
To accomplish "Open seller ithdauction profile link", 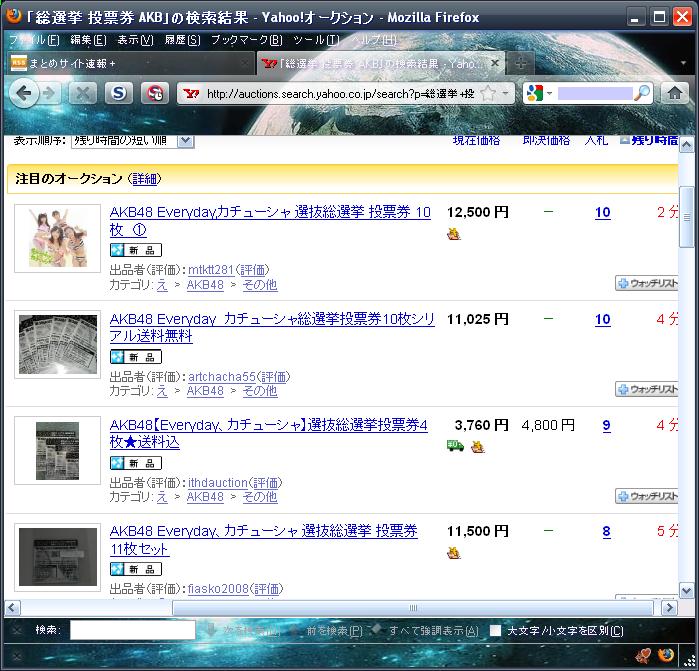I will tap(218, 482).
